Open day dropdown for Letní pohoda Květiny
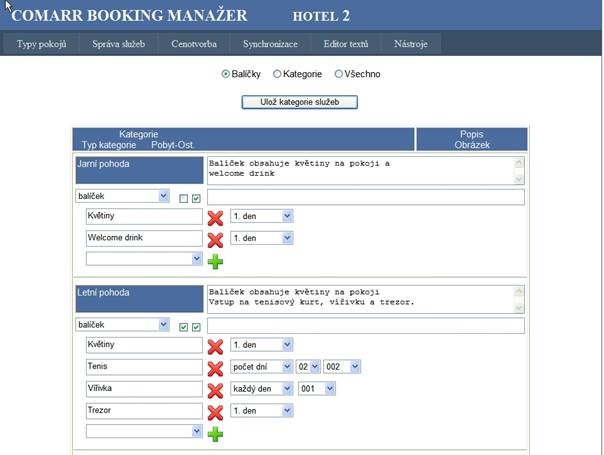The width and height of the screenshot is (604, 455). 262,345
